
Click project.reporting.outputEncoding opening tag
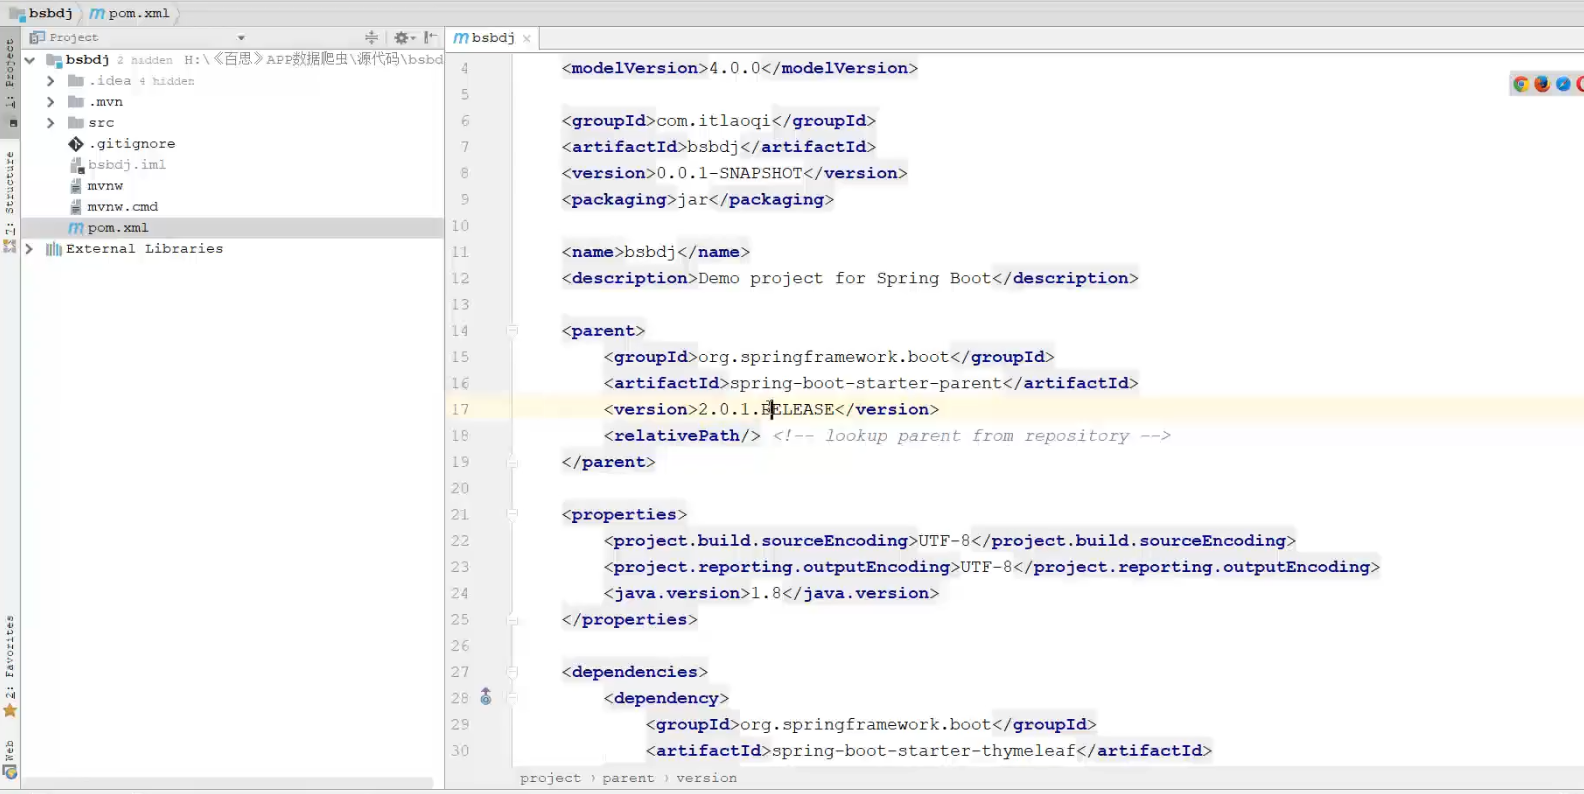pos(781,567)
